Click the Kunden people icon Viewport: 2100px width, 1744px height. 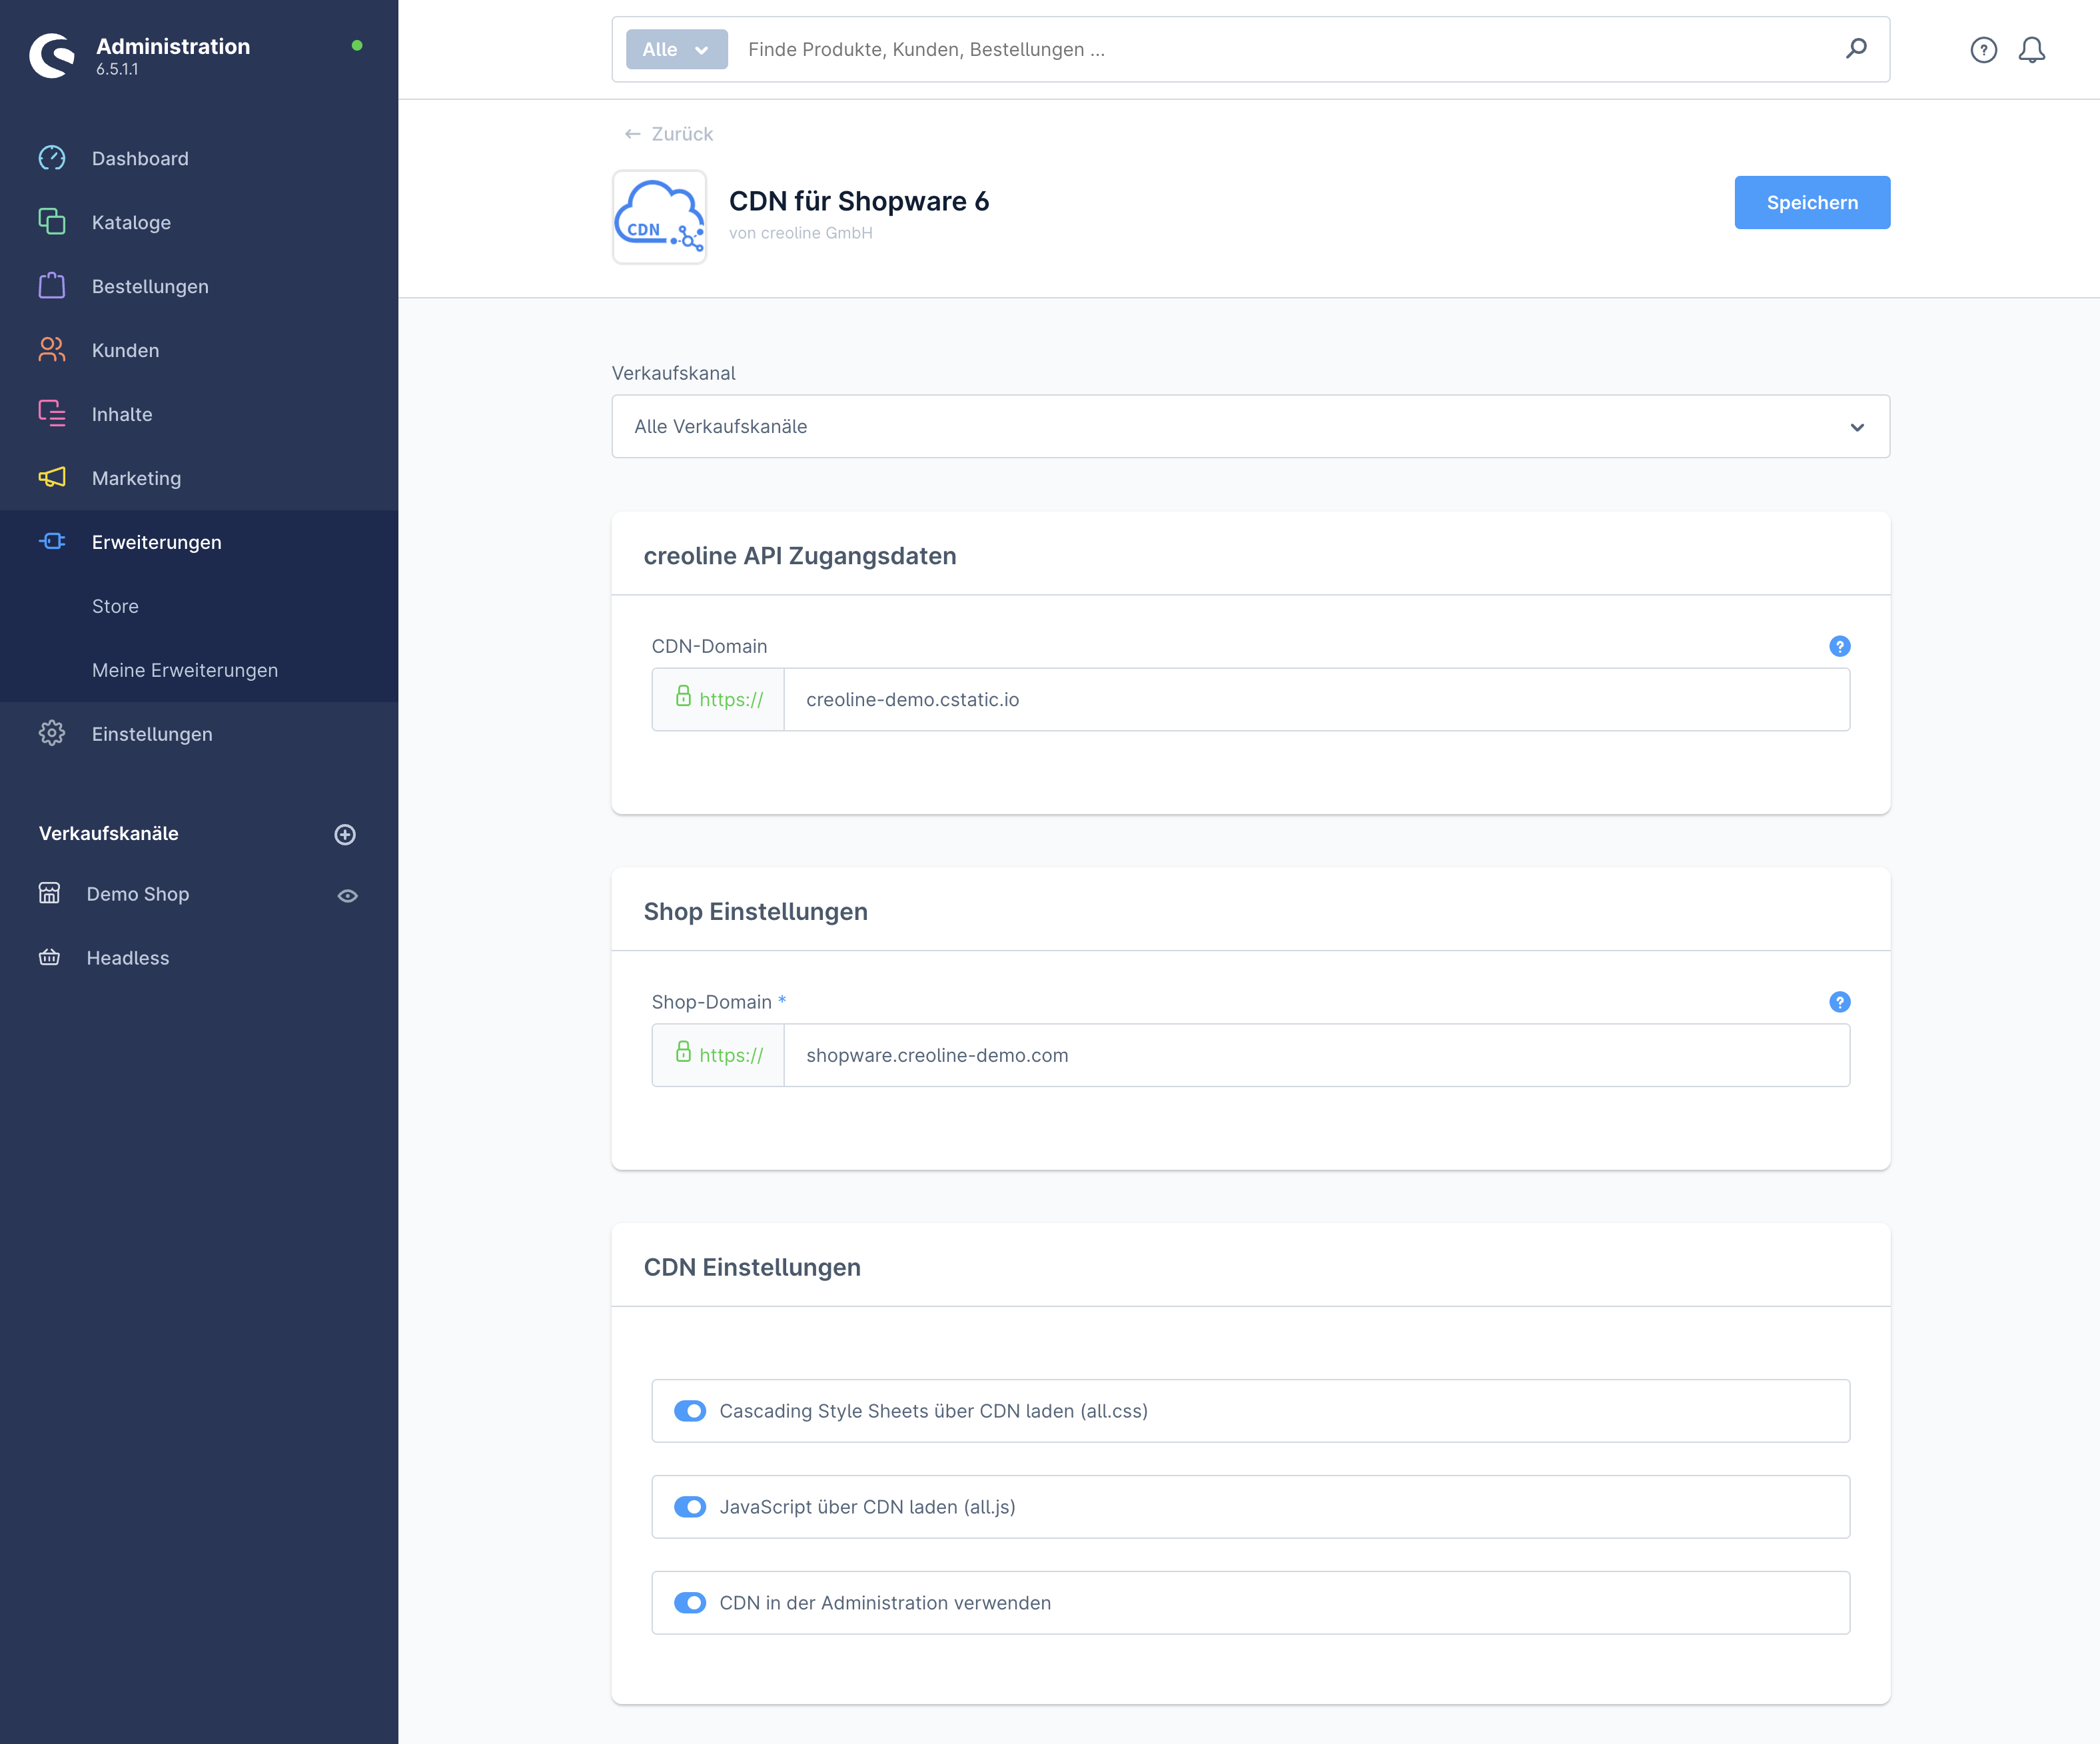click(52, 350)
